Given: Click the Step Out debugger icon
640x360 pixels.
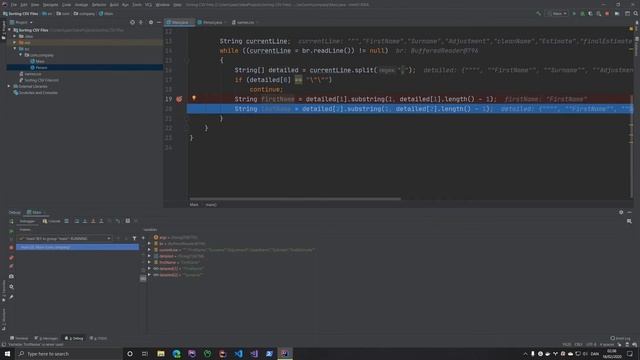Looking at the screenshot, I should coord(101,221).
